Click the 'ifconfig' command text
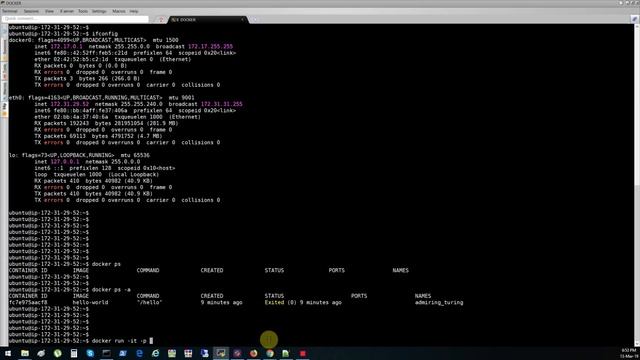Screen dimensions: 640x360 point(104,34)
